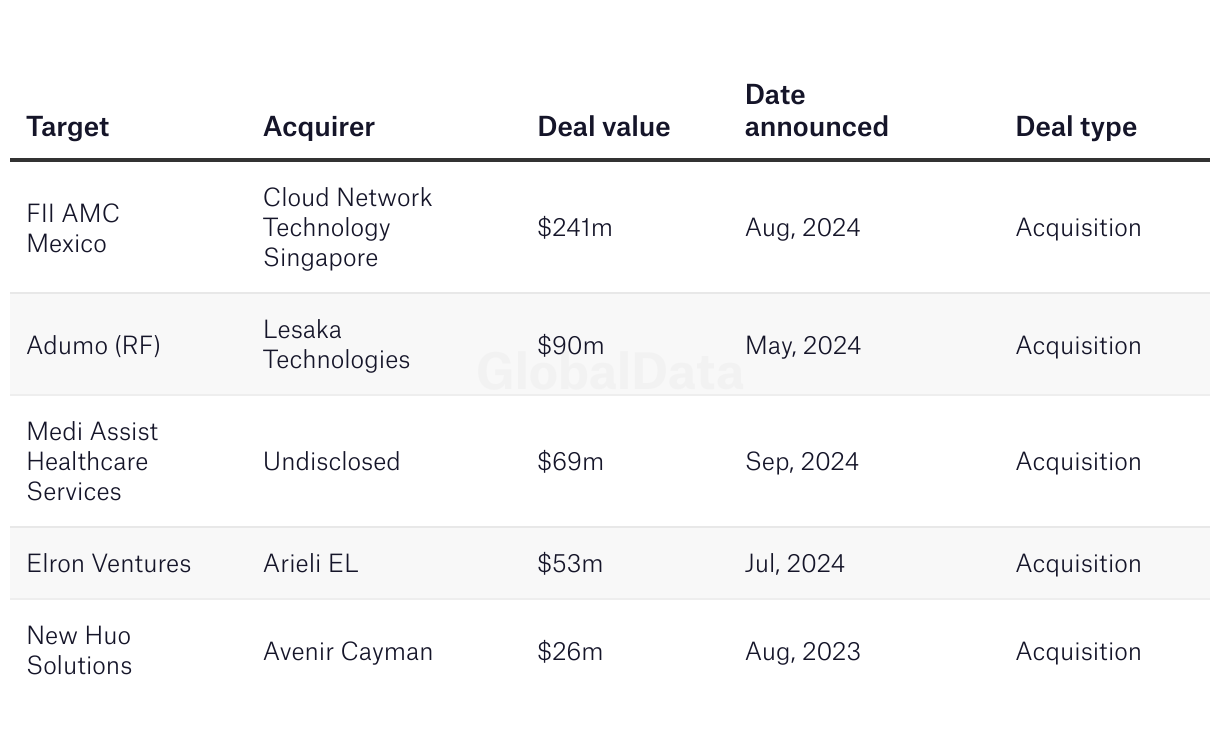Click the New Huo Solutions target cell
Viewport: 1220px width, 742px height.
pos(80,651)
